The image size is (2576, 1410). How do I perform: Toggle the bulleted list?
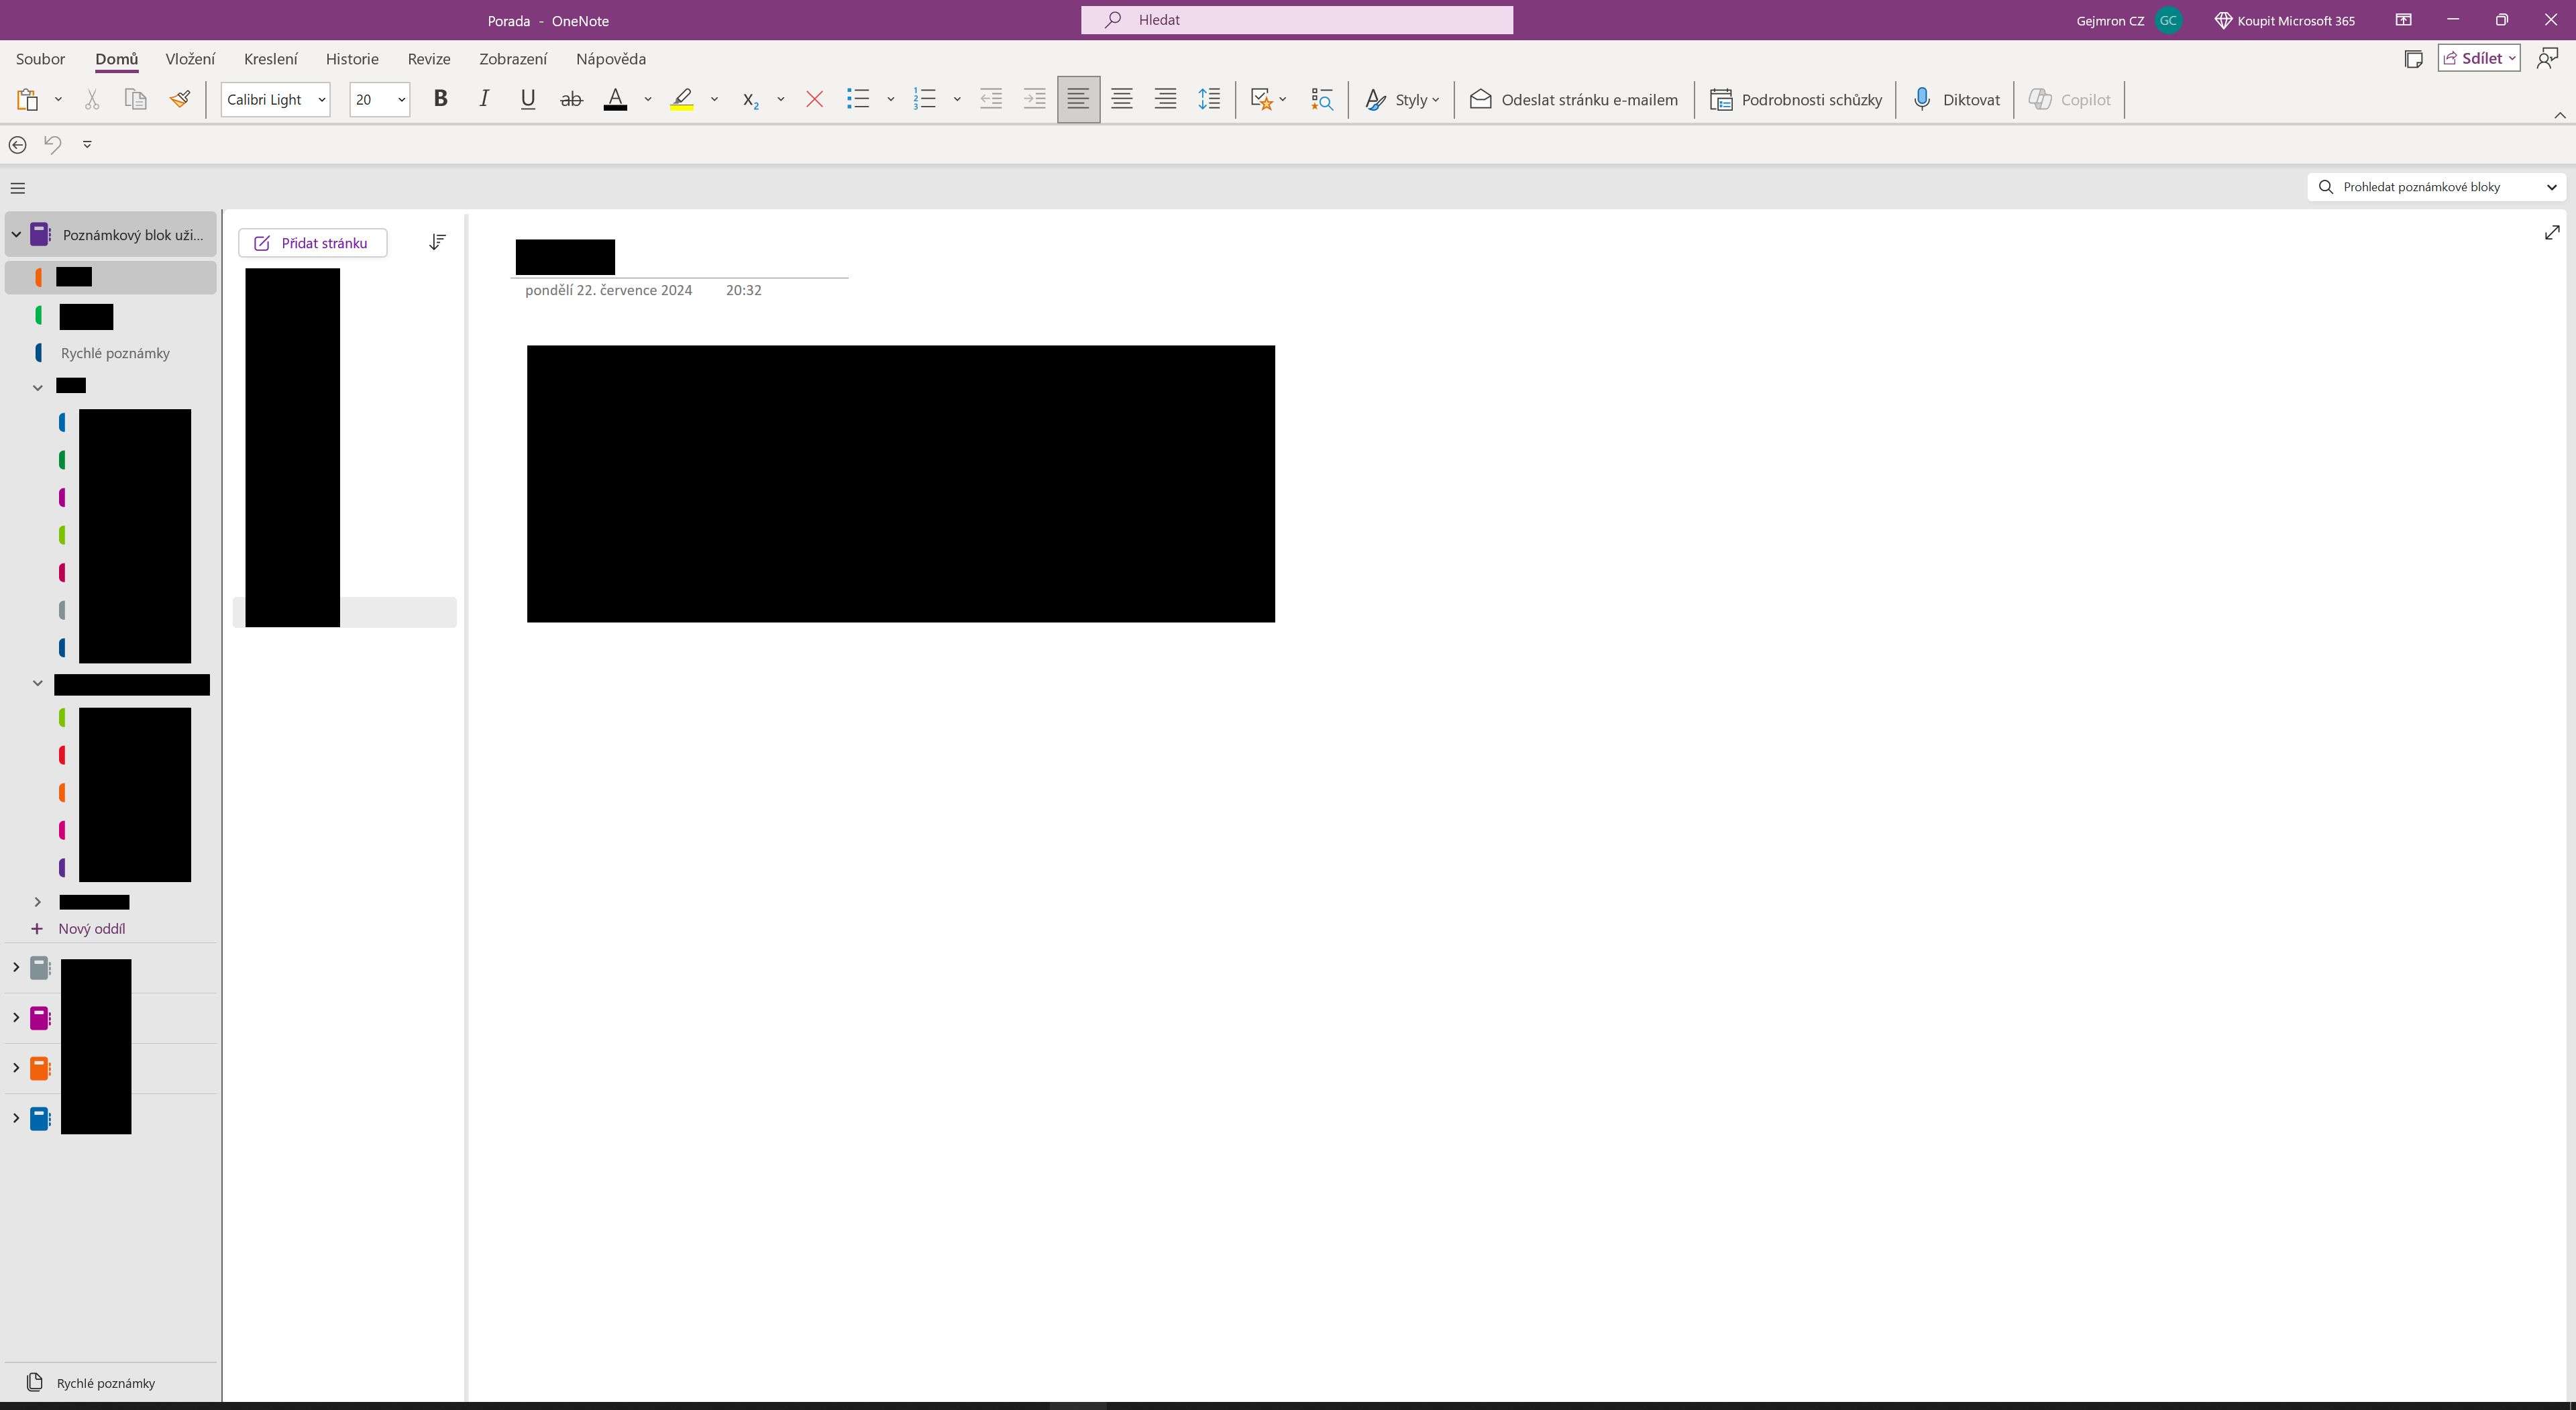point(857,99)
